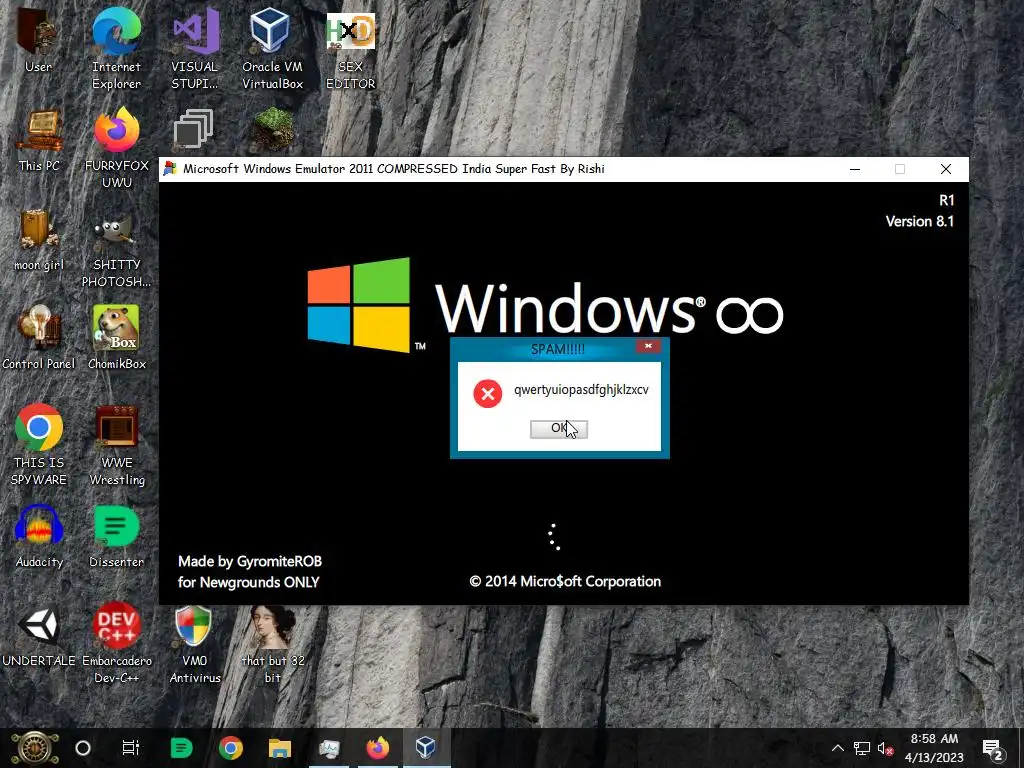Open the Internet Explorer (Edge) desktop icon
The width and height of the screenshot is (1024, 768).
(116, 48)
